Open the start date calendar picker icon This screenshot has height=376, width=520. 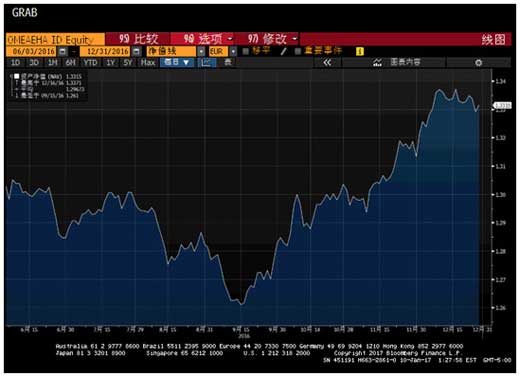point(62,51)
